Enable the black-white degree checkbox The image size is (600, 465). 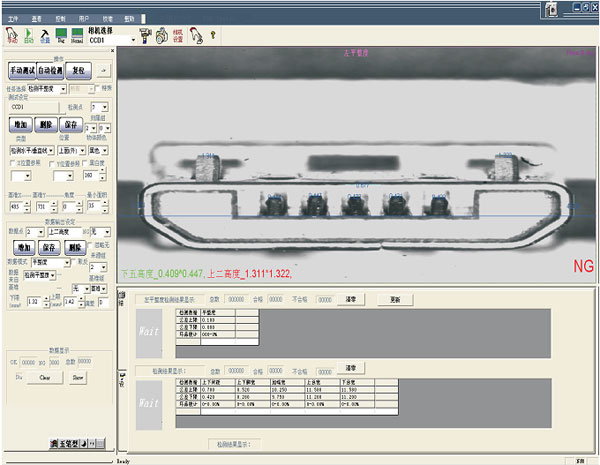tap(89, 161)
